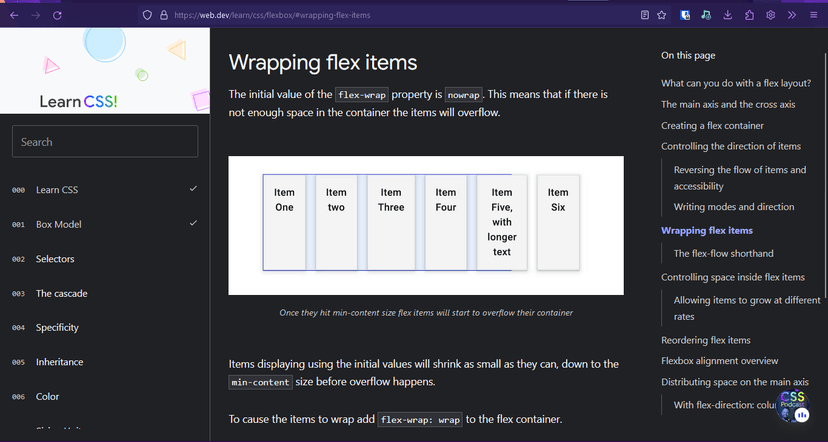Bookmark this page with the star icon
The height and width of the screenshot is (442, 828).
tap(662, 15)
